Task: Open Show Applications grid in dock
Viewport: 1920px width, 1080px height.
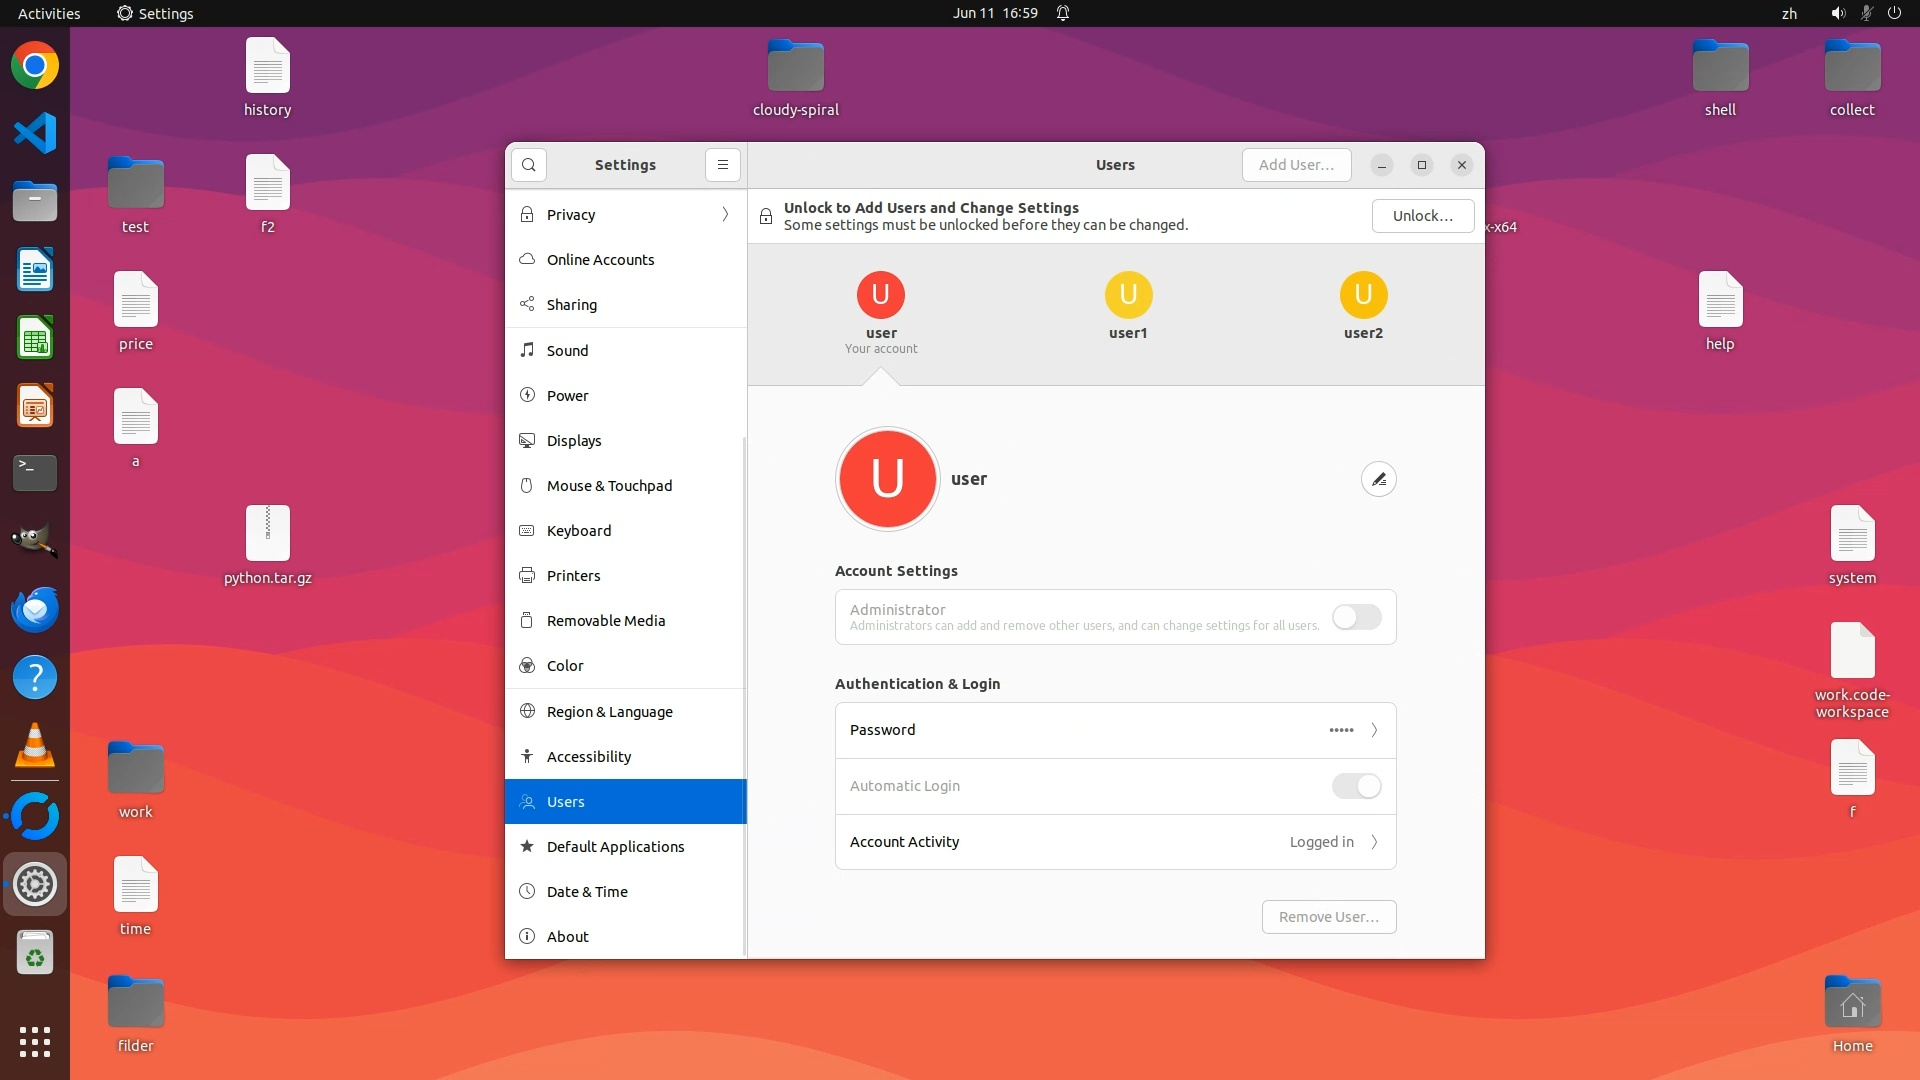Action: (x=35, y=1041)
